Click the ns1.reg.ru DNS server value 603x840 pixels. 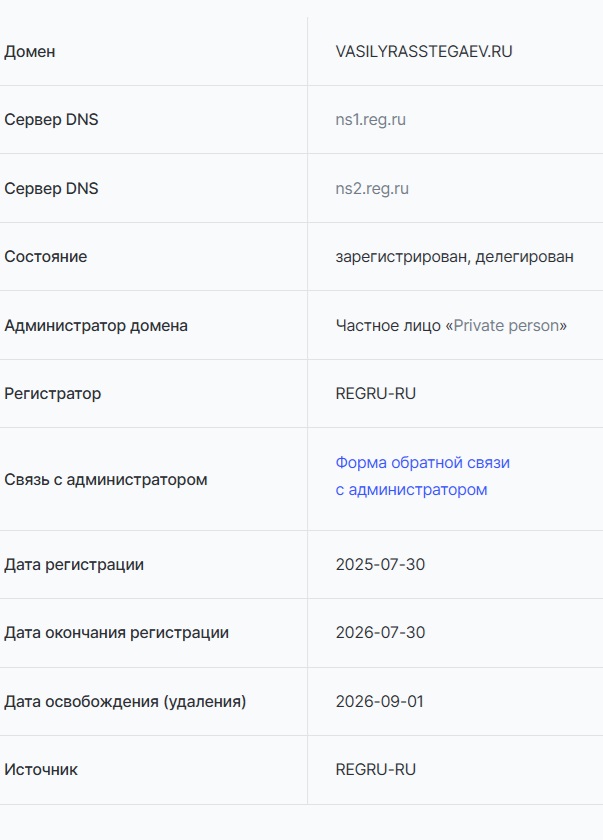371,120
